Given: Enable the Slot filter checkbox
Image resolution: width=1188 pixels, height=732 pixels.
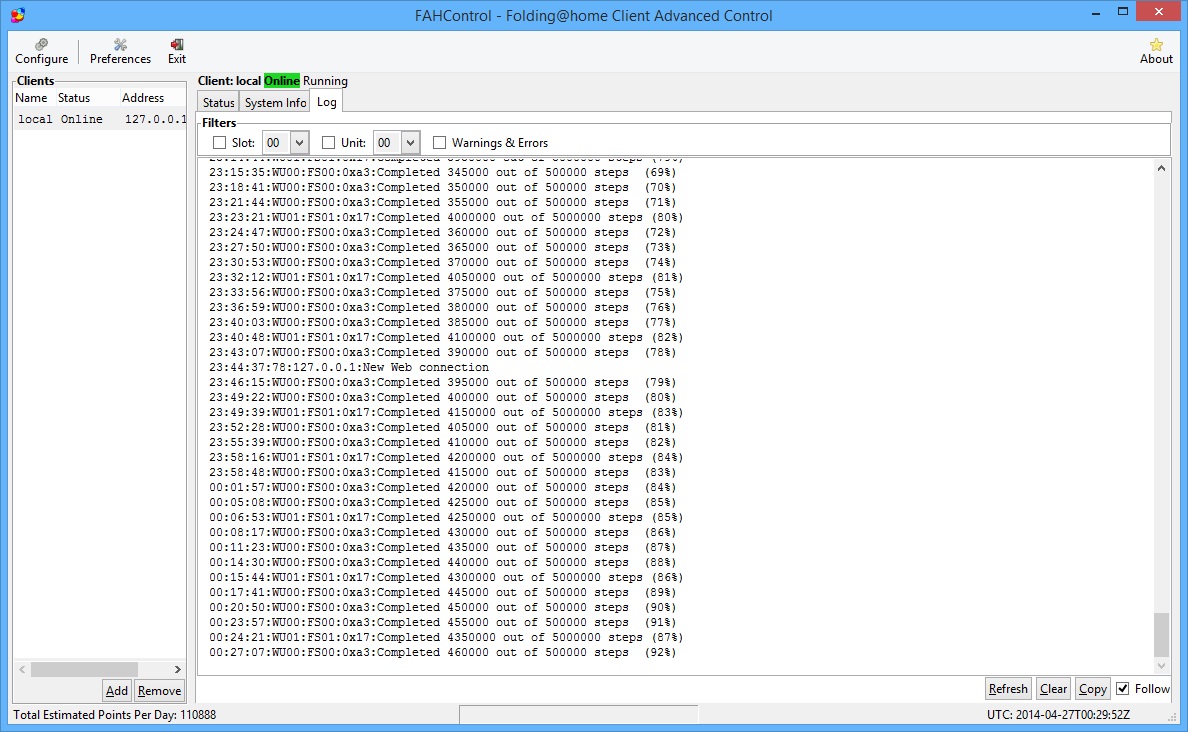Looking at the screenshot, I should tap(220, 142).
